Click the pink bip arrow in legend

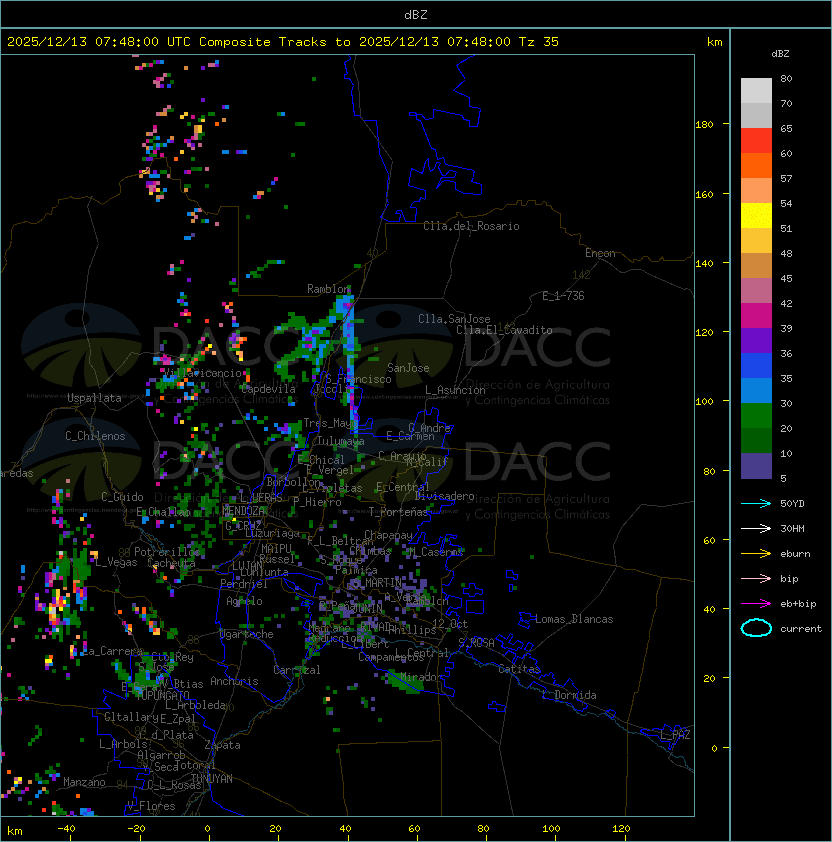pyautogui.click(x=756, y=578)
